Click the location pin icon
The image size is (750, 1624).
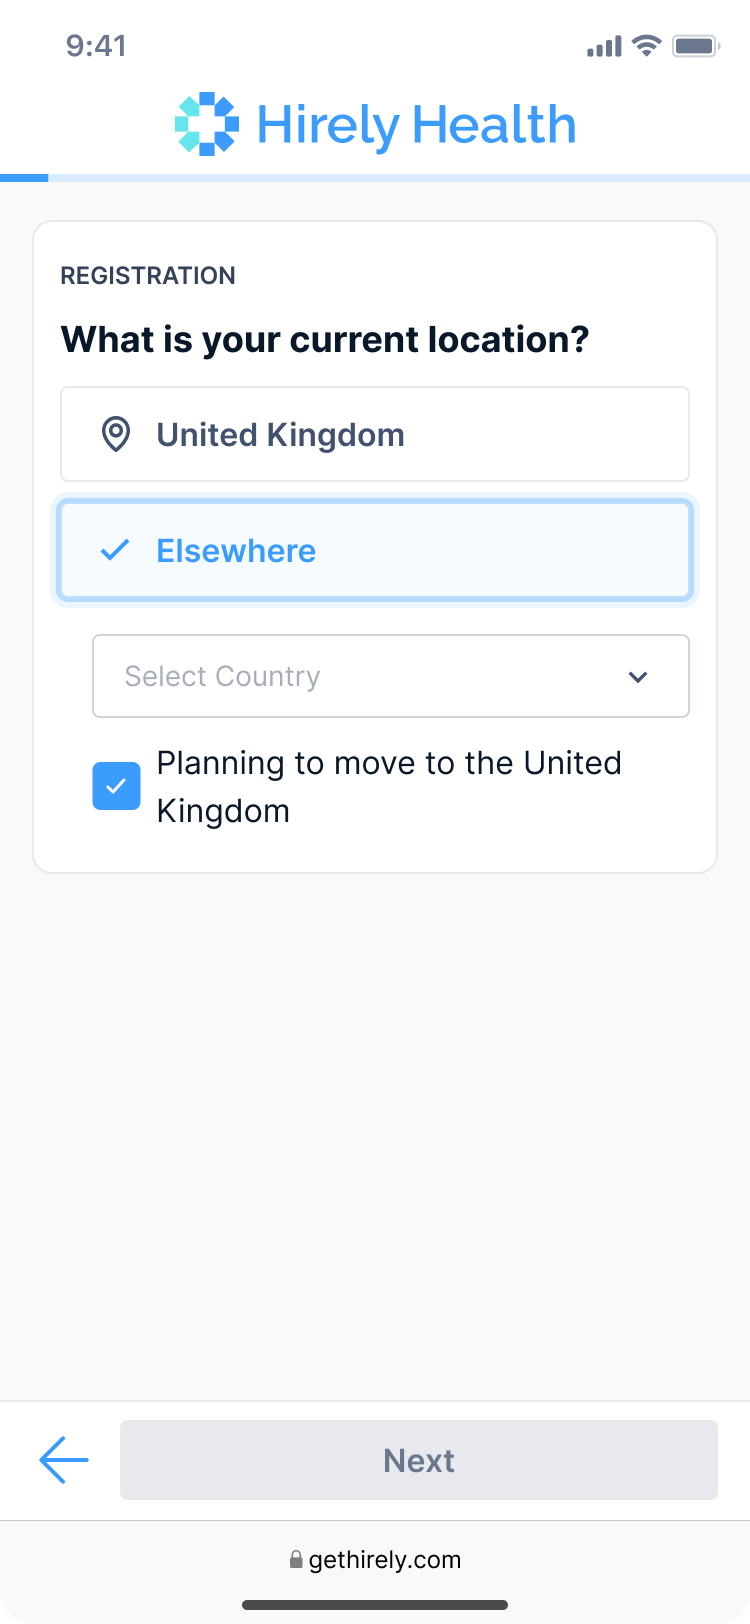pyautogui.click(x=116, y=435)
